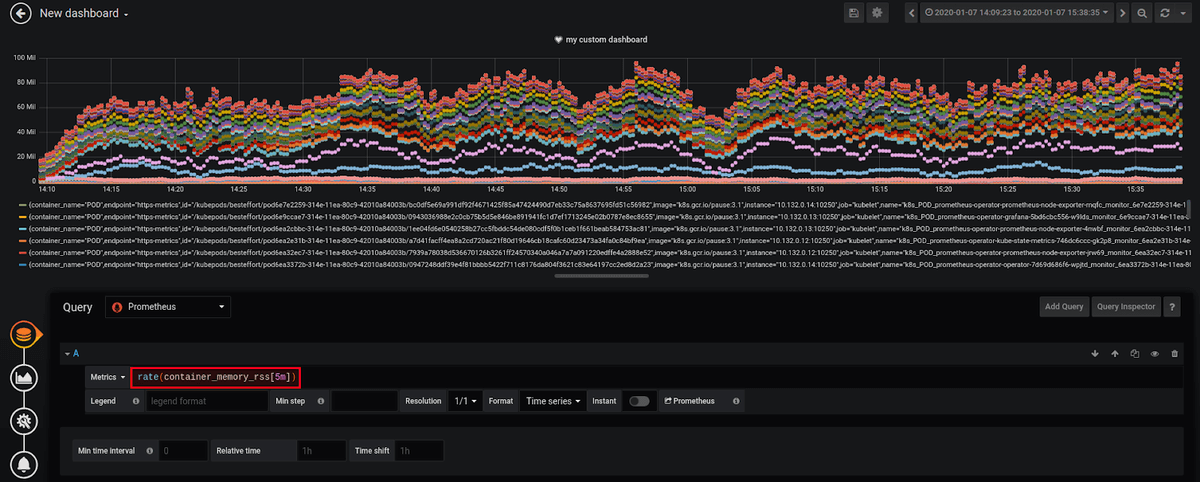Image resolution: width=1200 pixels, height=482 pixels.
Task: Save the dashboard with the disk icon
Action: click(x=853, y=13)
